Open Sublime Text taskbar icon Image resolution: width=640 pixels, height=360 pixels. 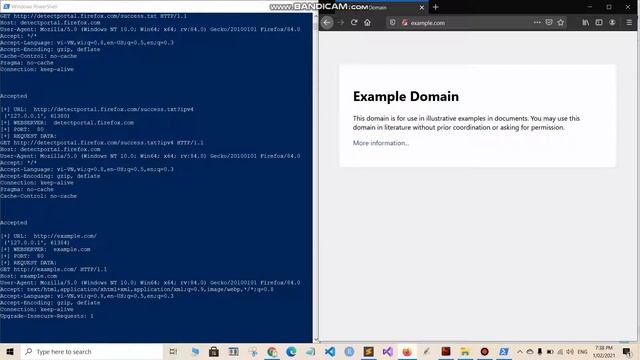coord(369,351)
